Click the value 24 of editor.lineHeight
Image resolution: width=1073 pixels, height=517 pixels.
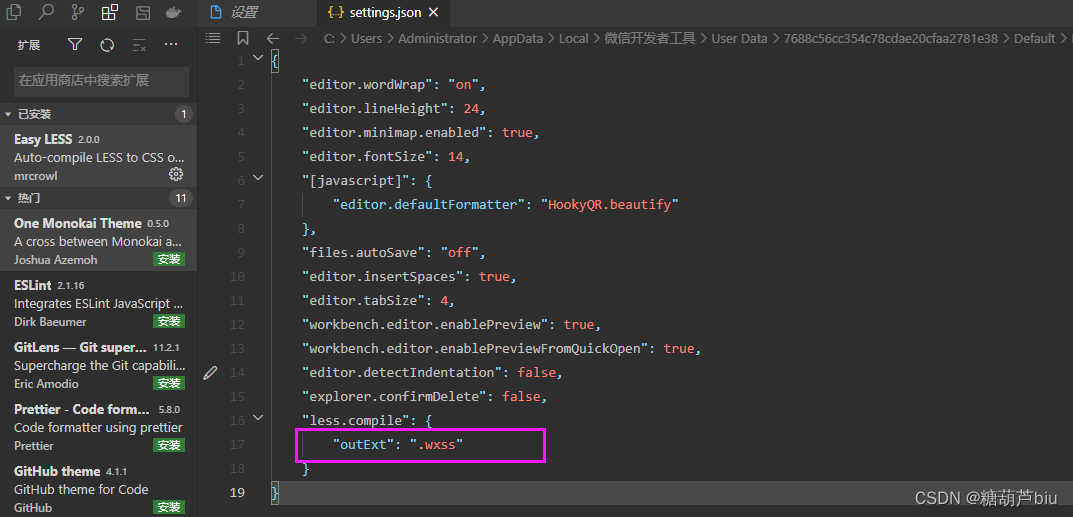click(x=471, y=109)
